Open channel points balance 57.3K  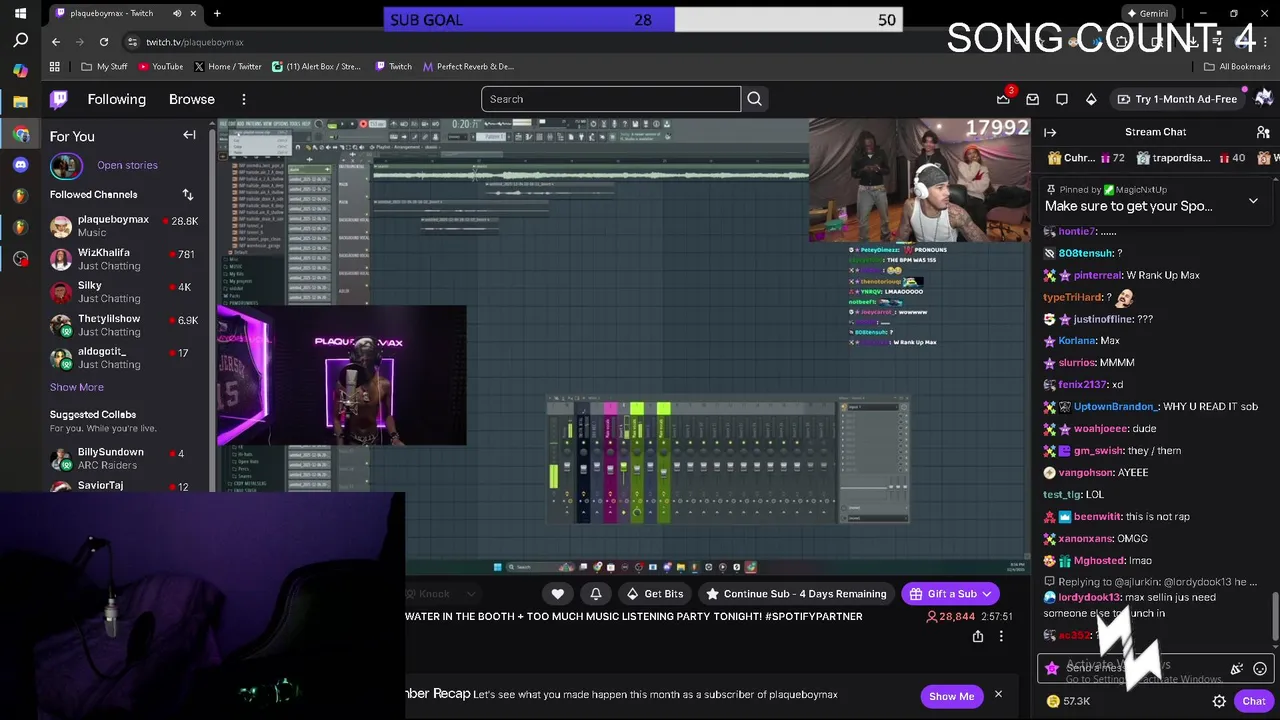(x=1068, y=701)
